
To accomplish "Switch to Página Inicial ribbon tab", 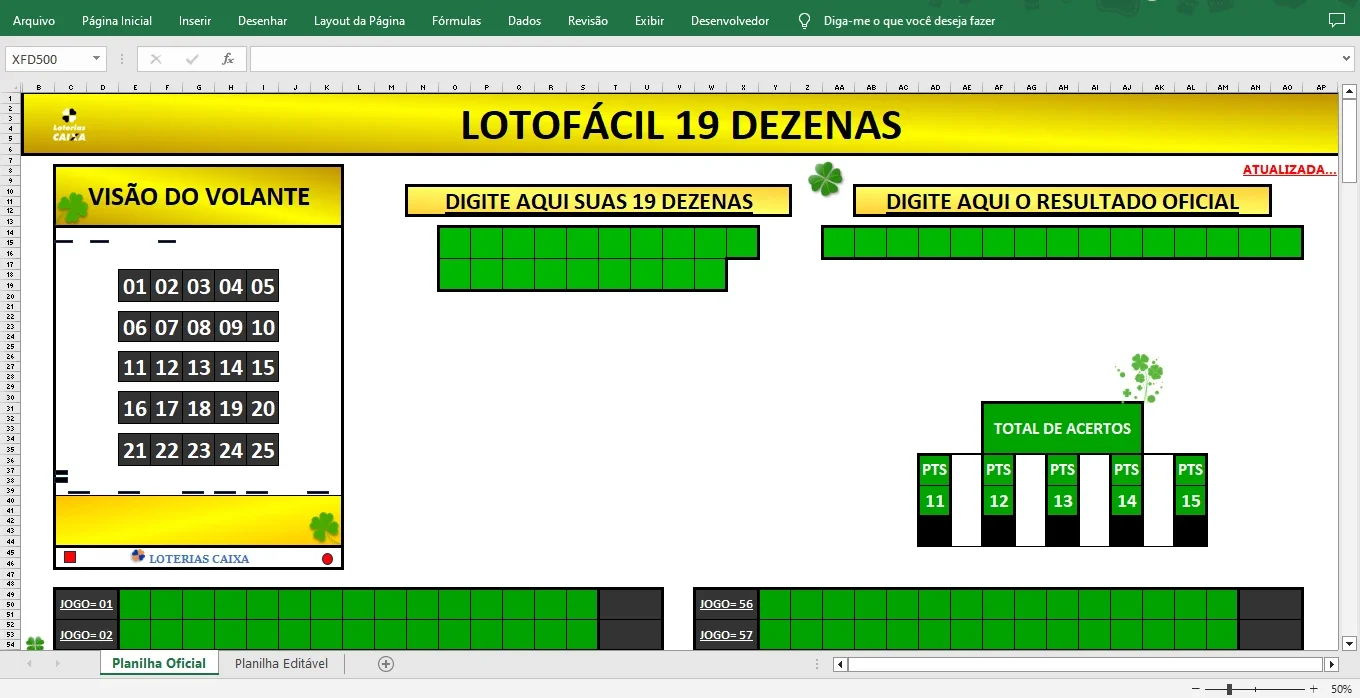I will [x=117, y=20].
